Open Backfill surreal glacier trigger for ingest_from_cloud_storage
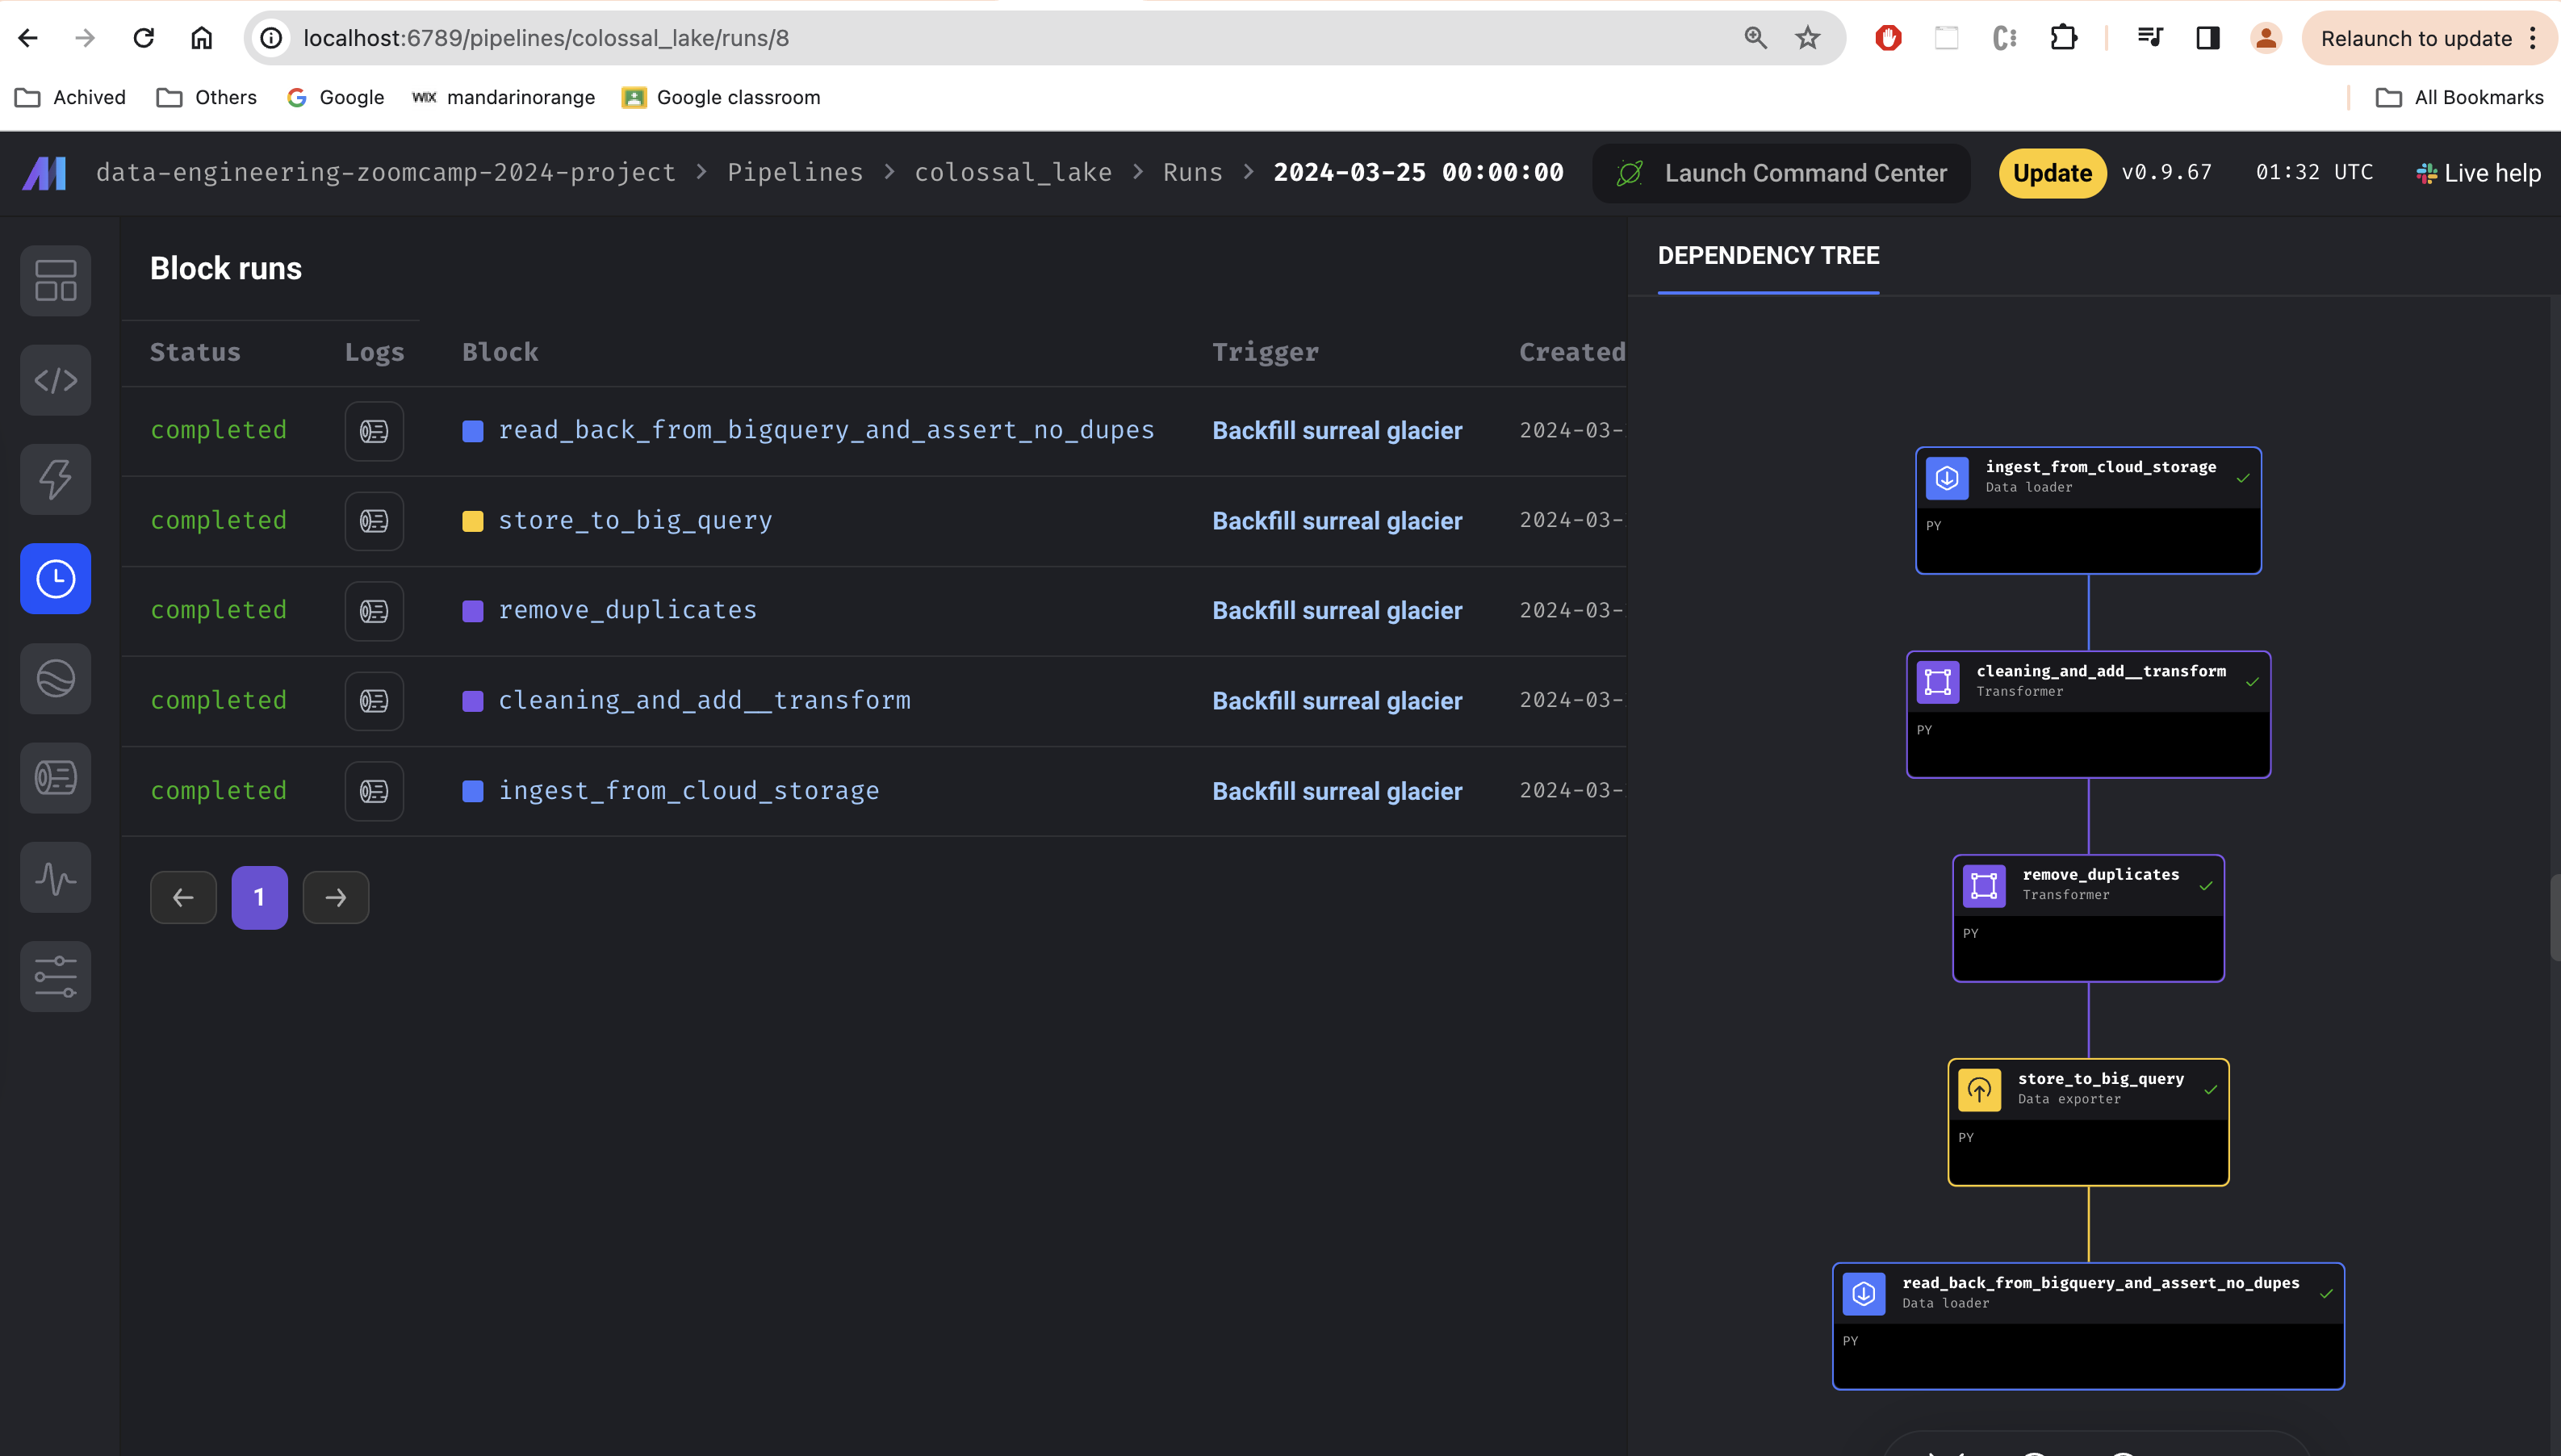 [x=1337, y=791]
